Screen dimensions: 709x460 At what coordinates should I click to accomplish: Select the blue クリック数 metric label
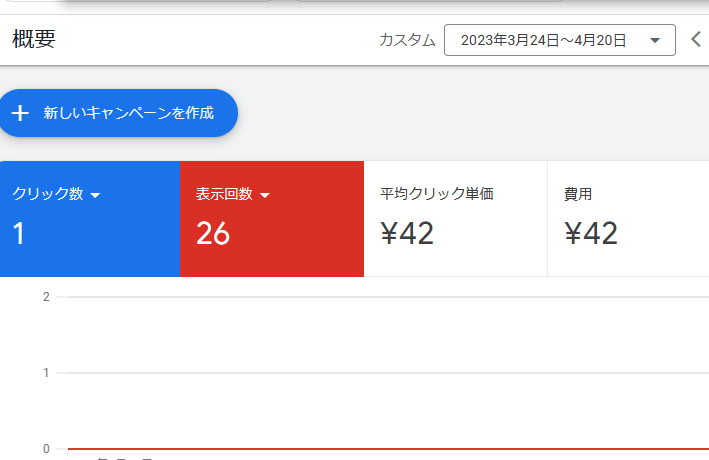[x=47, y=194]
